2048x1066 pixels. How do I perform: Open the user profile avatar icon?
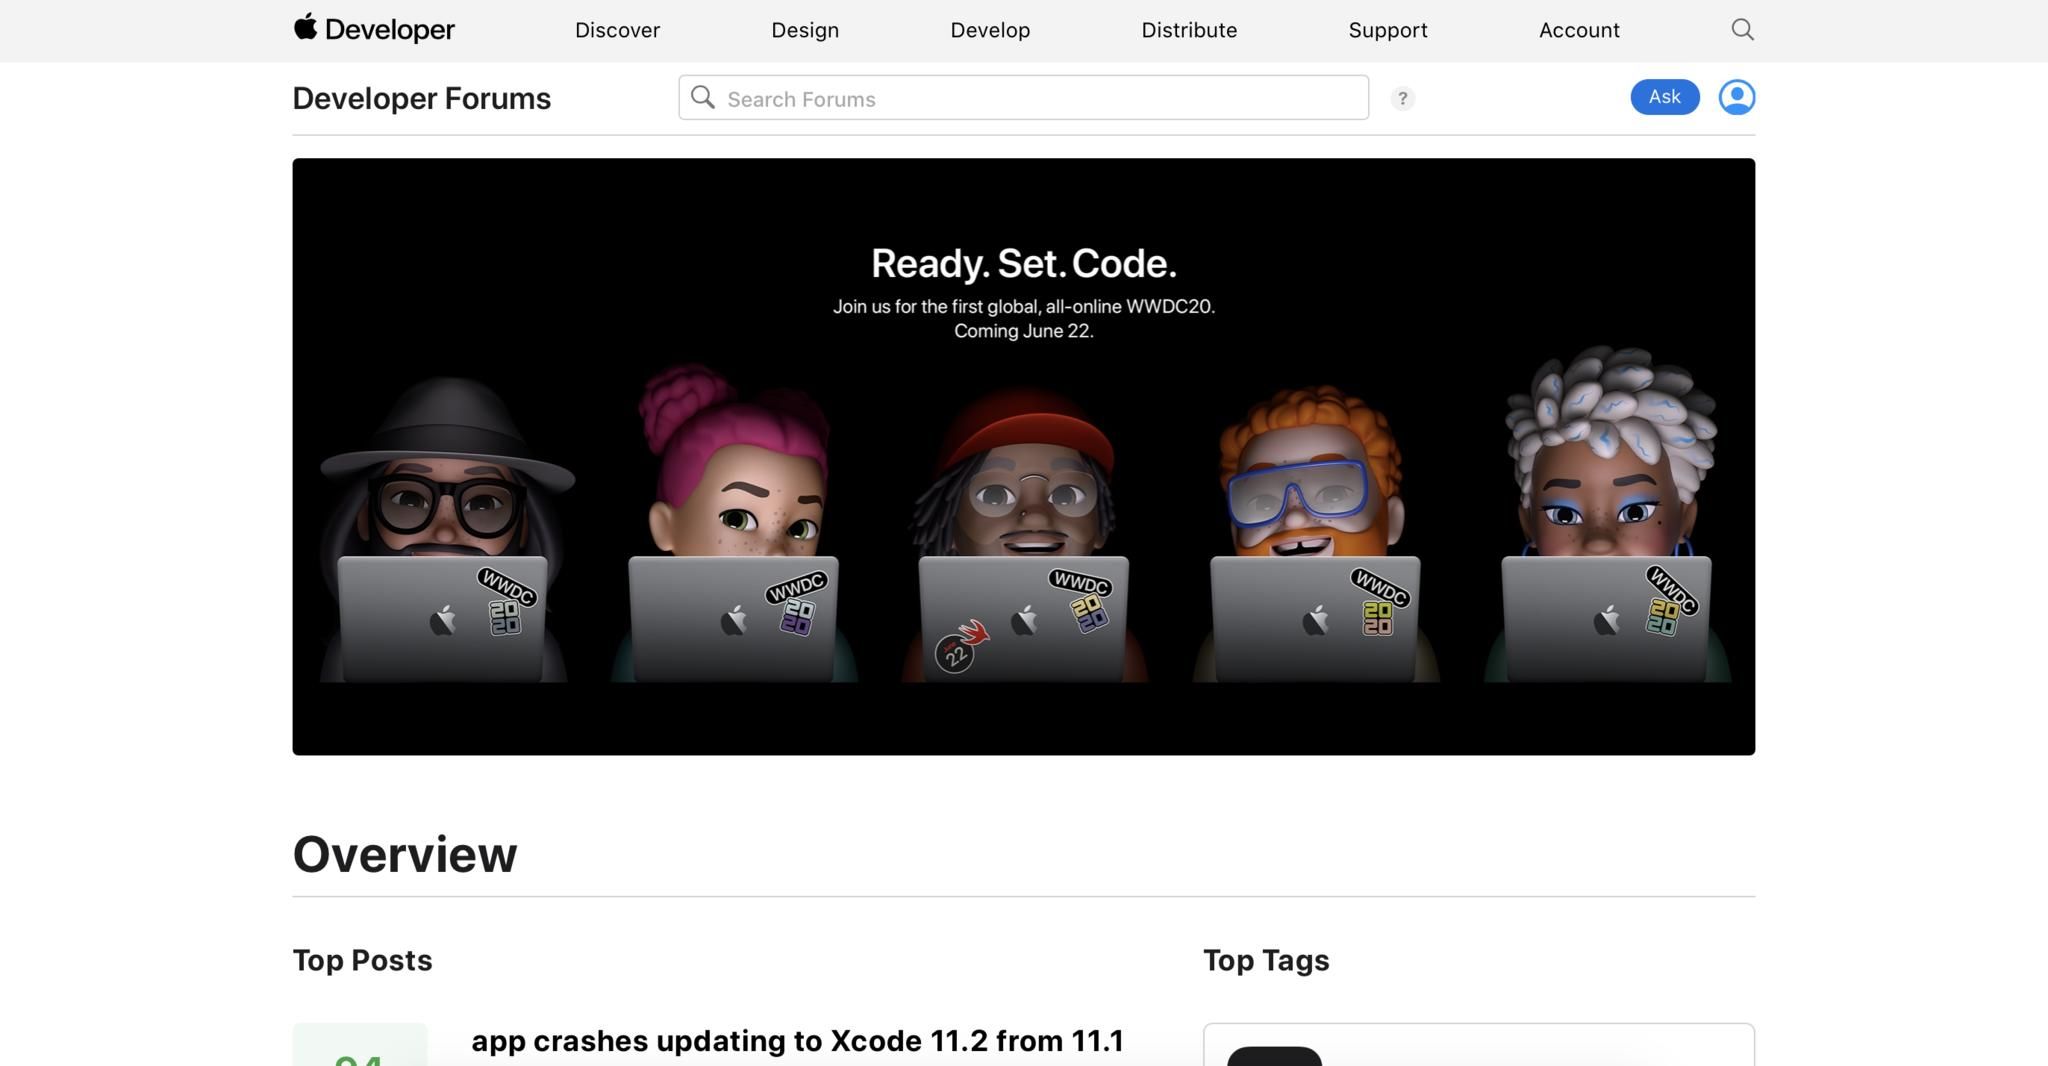click(1737, 97)
